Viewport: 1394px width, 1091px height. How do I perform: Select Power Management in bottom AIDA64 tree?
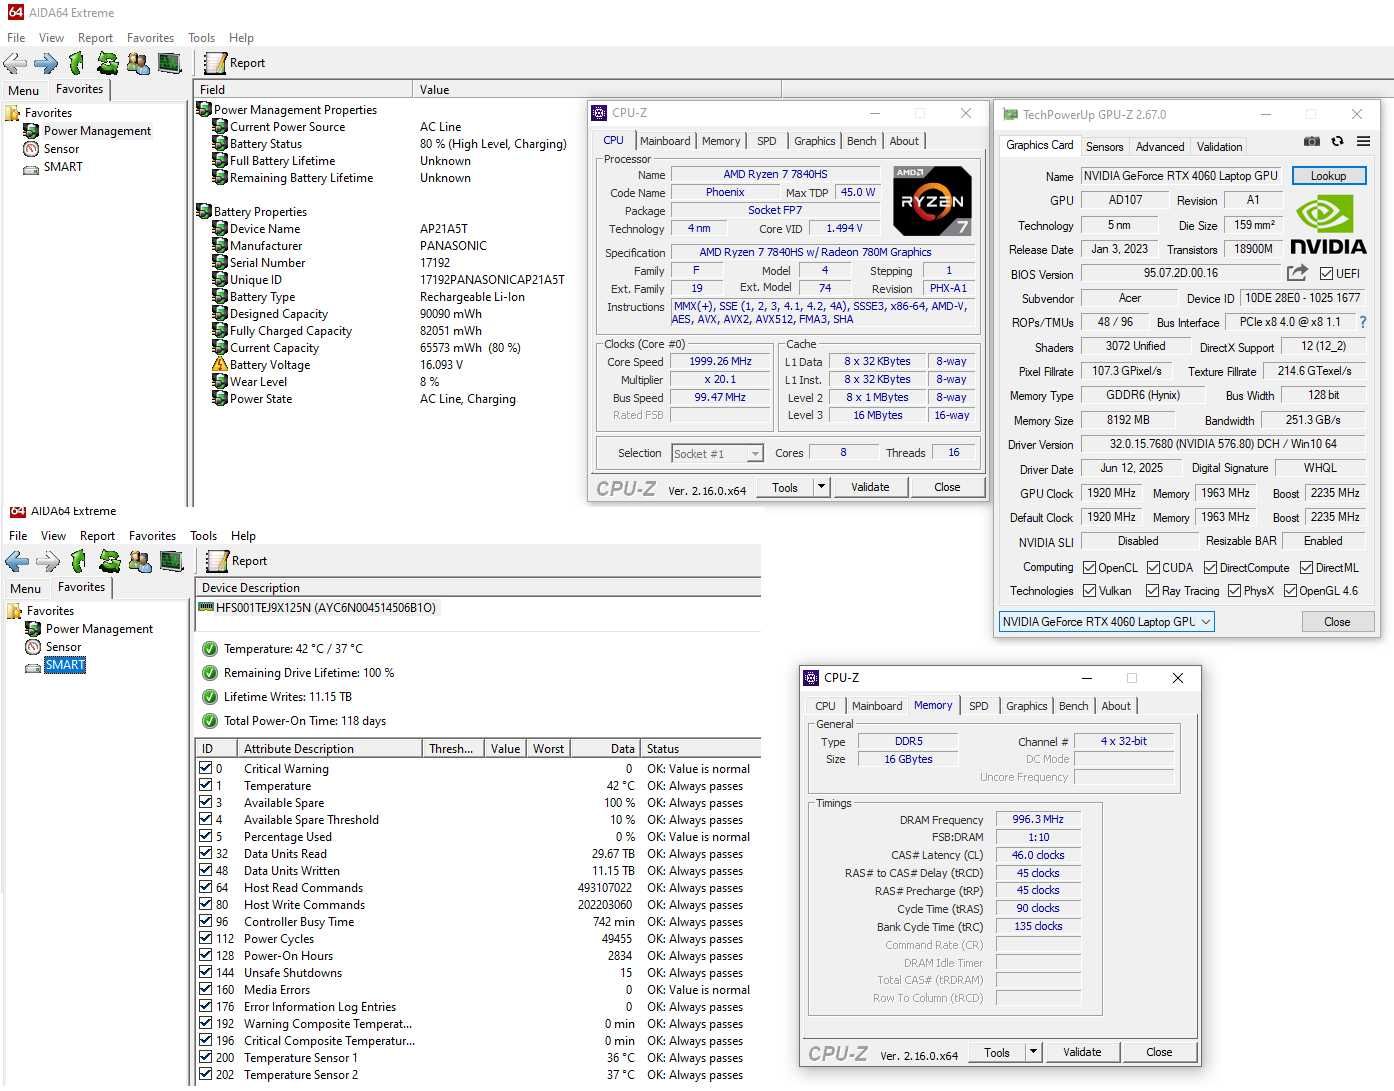pyautogui.click(x=99, y=629)
